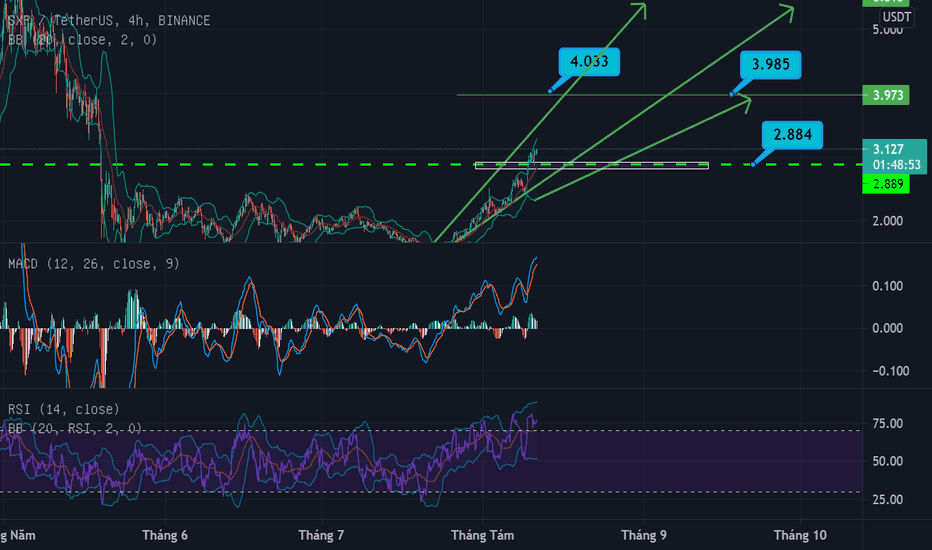The image size is (932, 550).
Task: Click the Tháng 9 time axis label
Action: pos(644,535)
